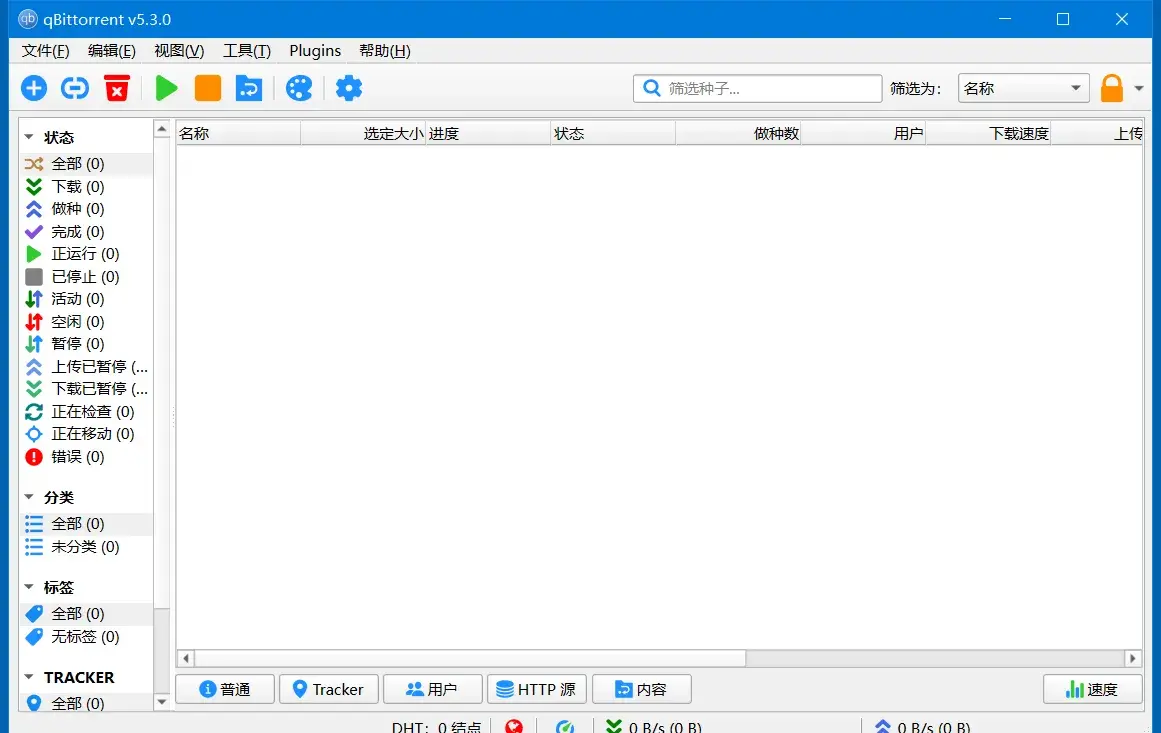
Task: Collapse the 标签 section
Action: pyautogui.click(x=29, y=586)
